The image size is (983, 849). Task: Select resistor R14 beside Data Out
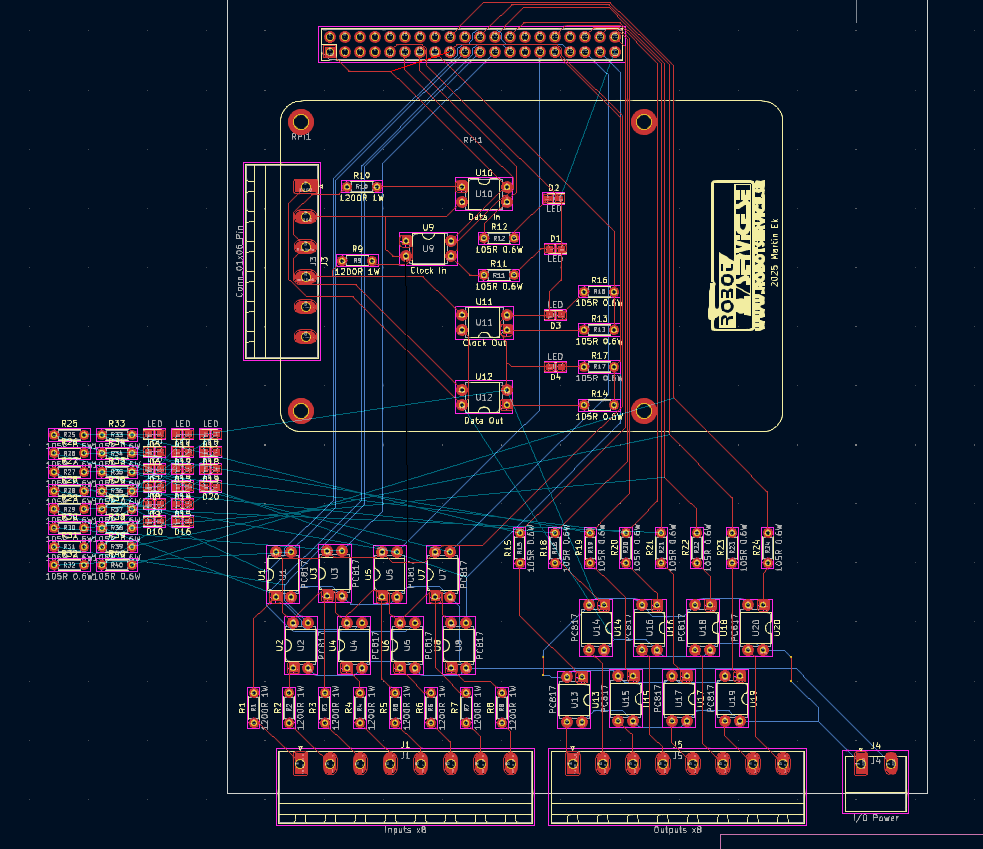coord(598,405)
